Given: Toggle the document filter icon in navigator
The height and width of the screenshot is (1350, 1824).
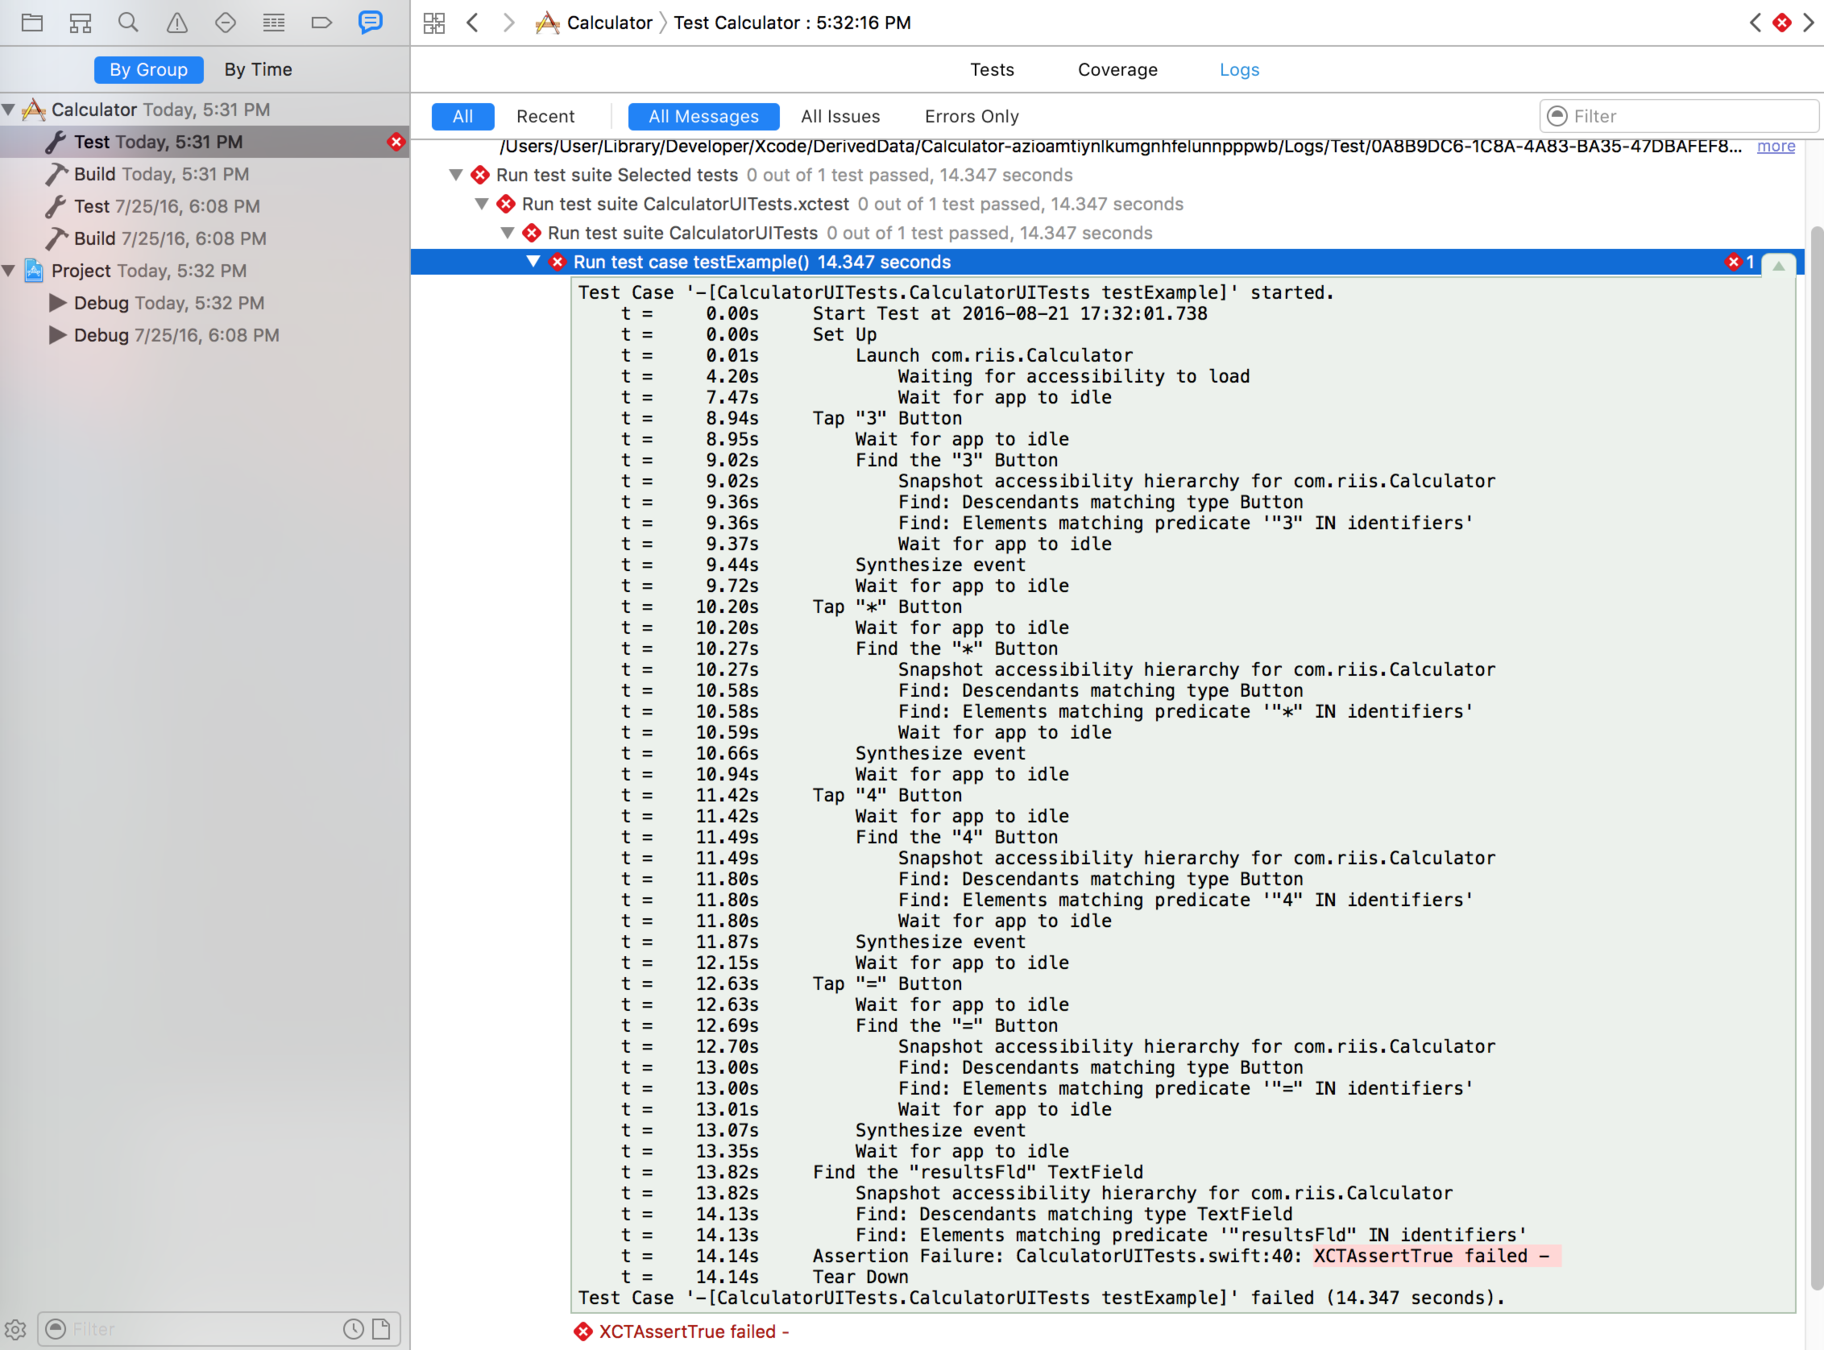Looking at the screenshot, I should [x=381, y=1329].
